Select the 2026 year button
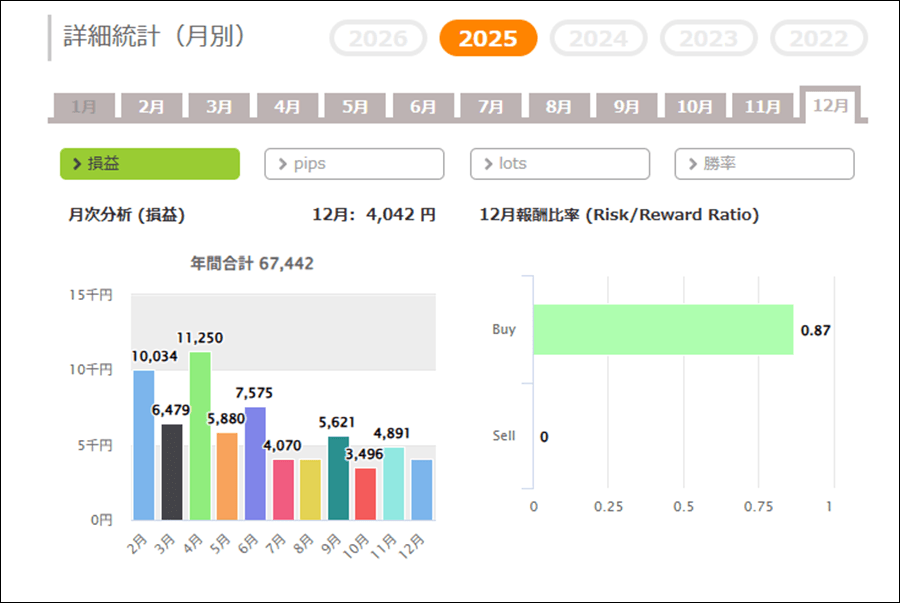Screen dimensions: 900x603 378,39
